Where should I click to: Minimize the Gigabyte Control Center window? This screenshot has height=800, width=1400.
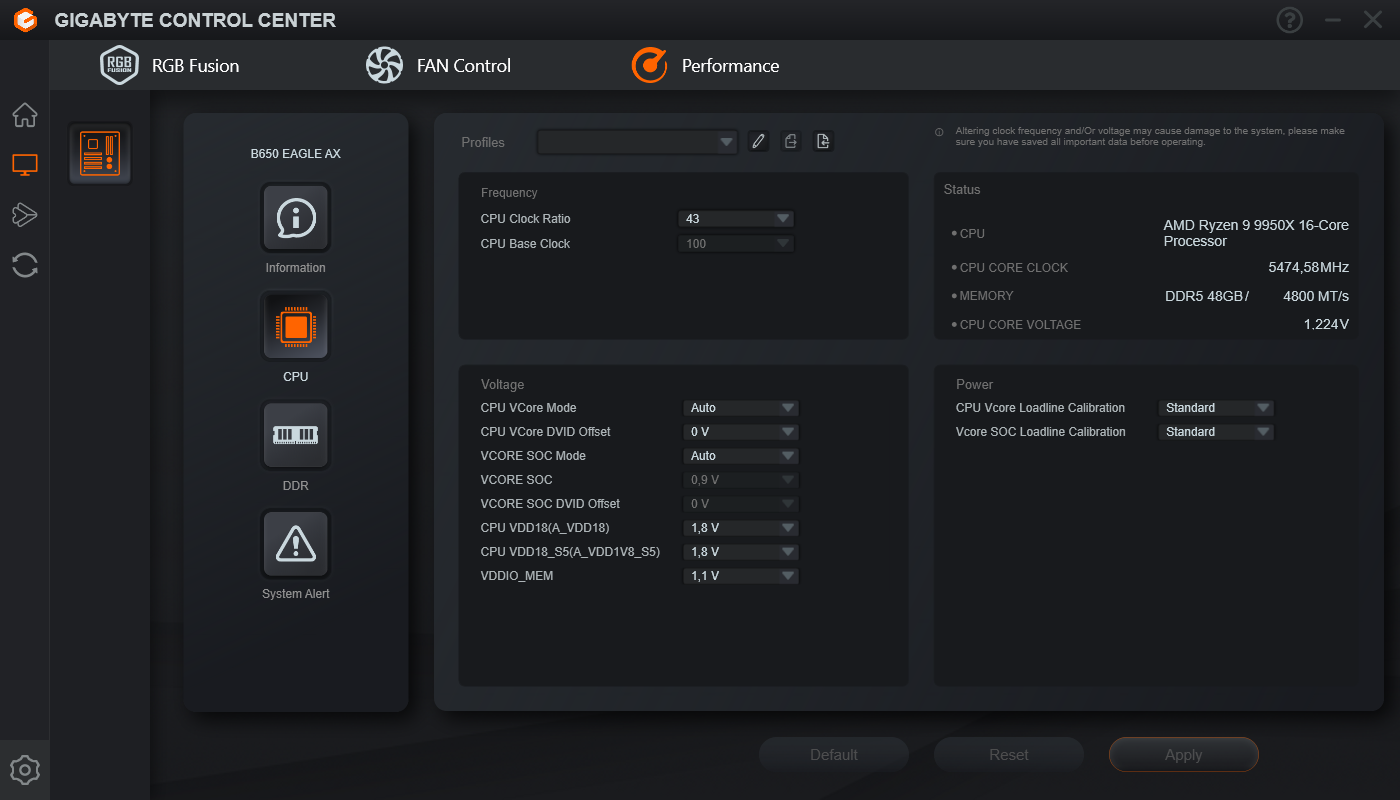pyautogui.click(x=1332, y=20)
